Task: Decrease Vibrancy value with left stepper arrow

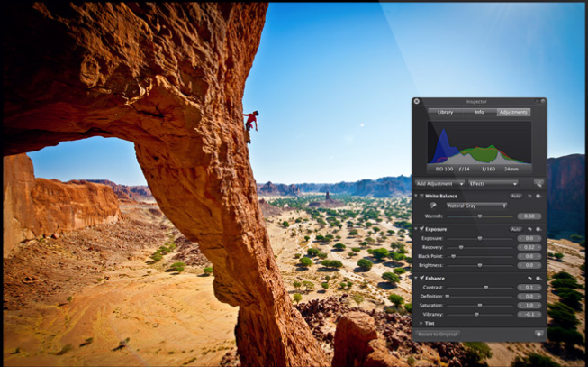Action: point(520,314)
